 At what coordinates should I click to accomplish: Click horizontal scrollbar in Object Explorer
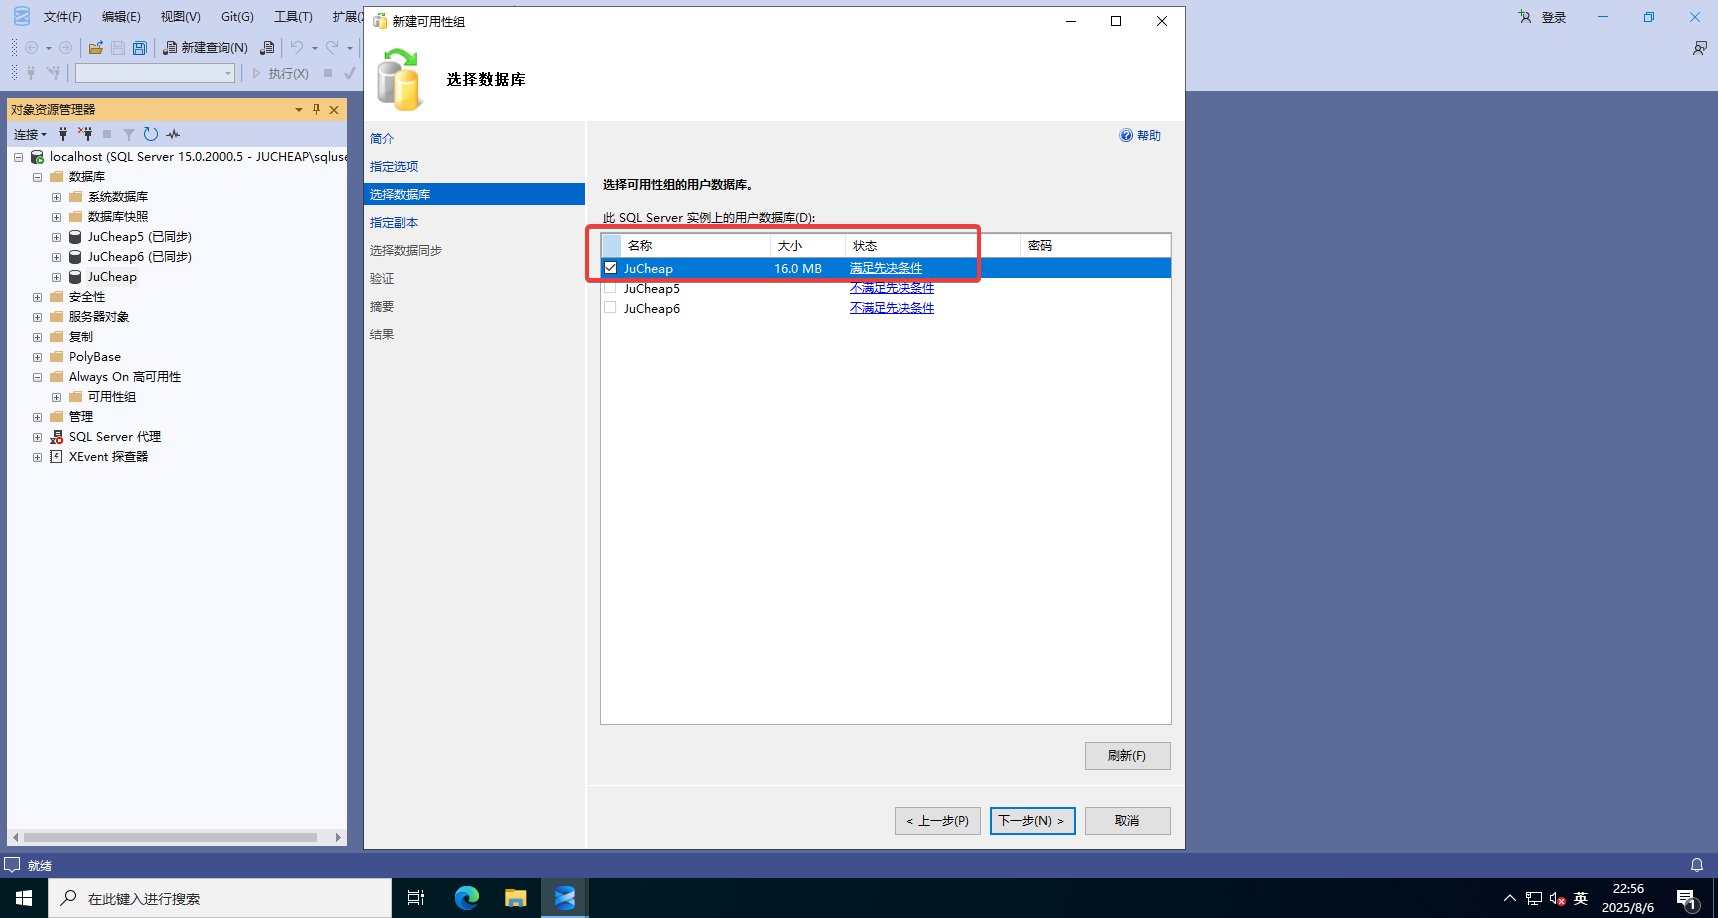[170, 837]
